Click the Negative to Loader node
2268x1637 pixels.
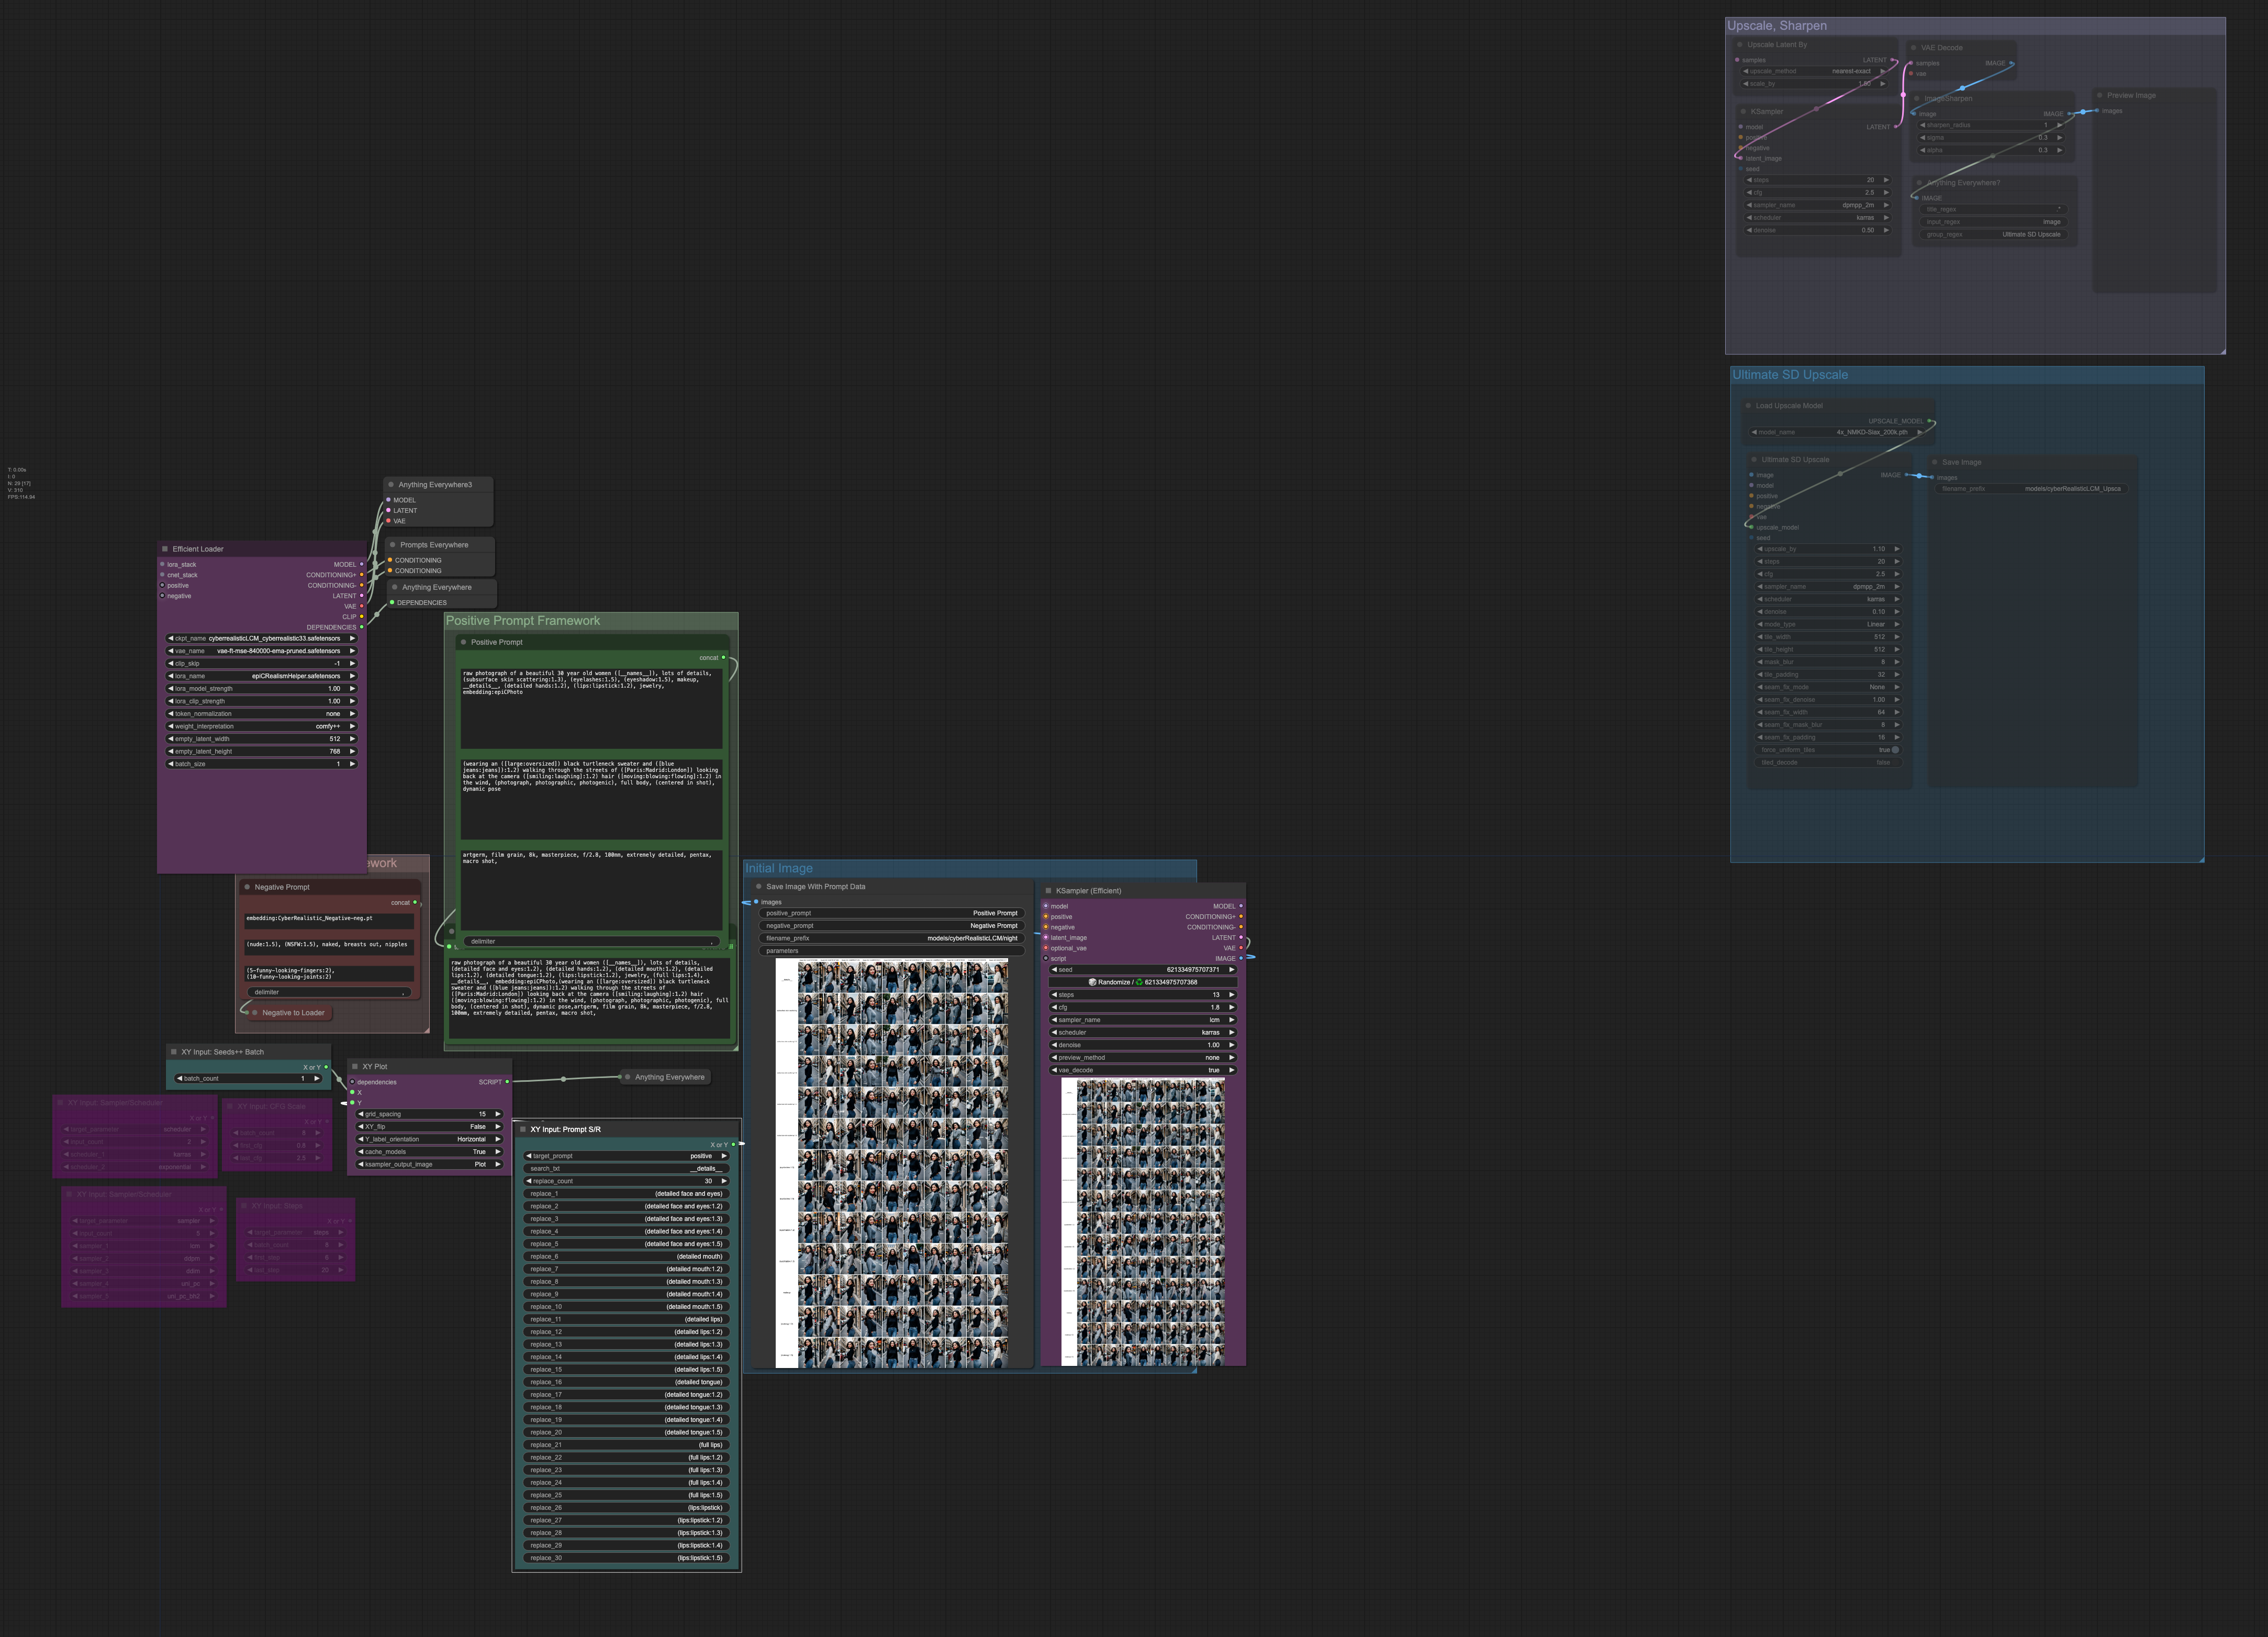click(293, 1013)
